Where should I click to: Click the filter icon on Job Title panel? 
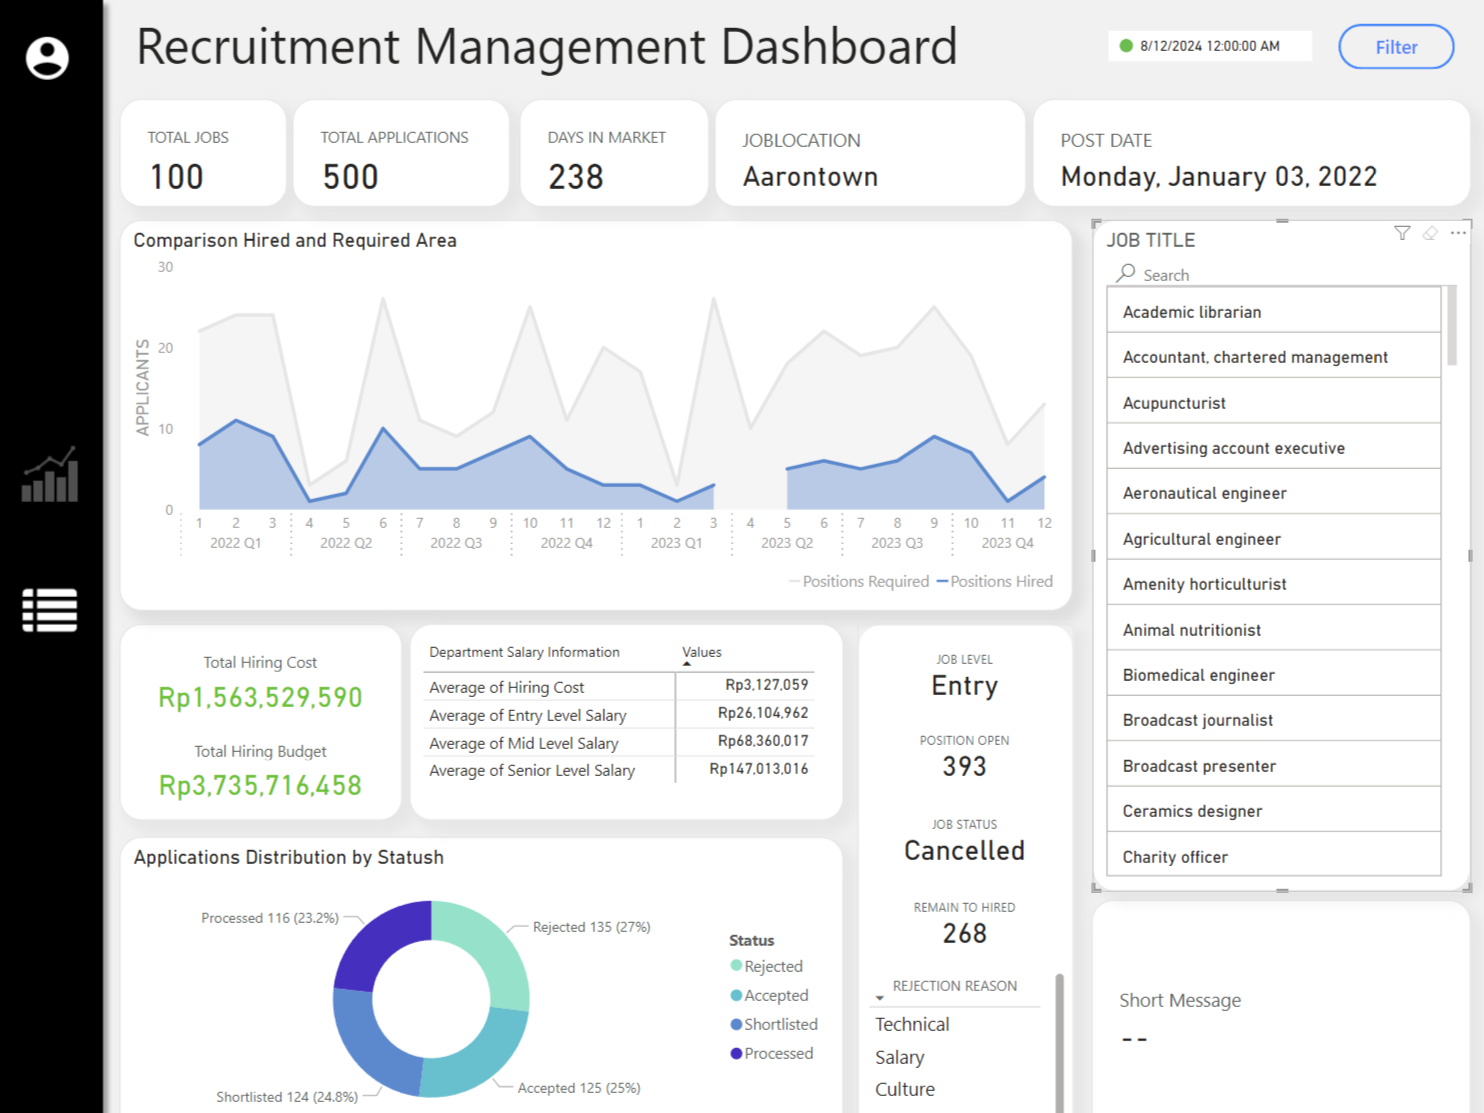tap(1402, 234)
